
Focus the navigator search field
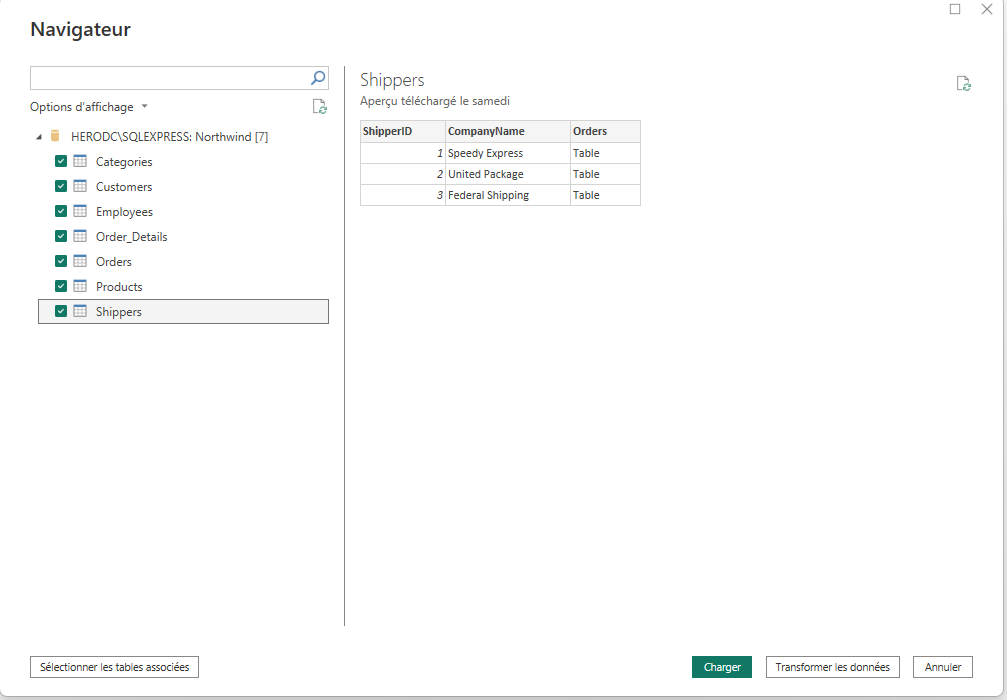coord(170,78)
